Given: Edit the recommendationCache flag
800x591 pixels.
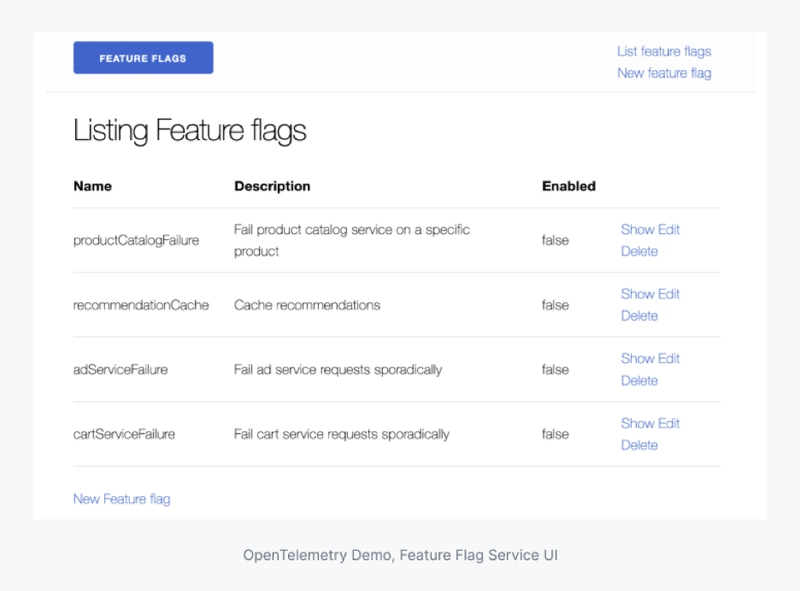Looking at the screenshot, I should click(669, 294).
